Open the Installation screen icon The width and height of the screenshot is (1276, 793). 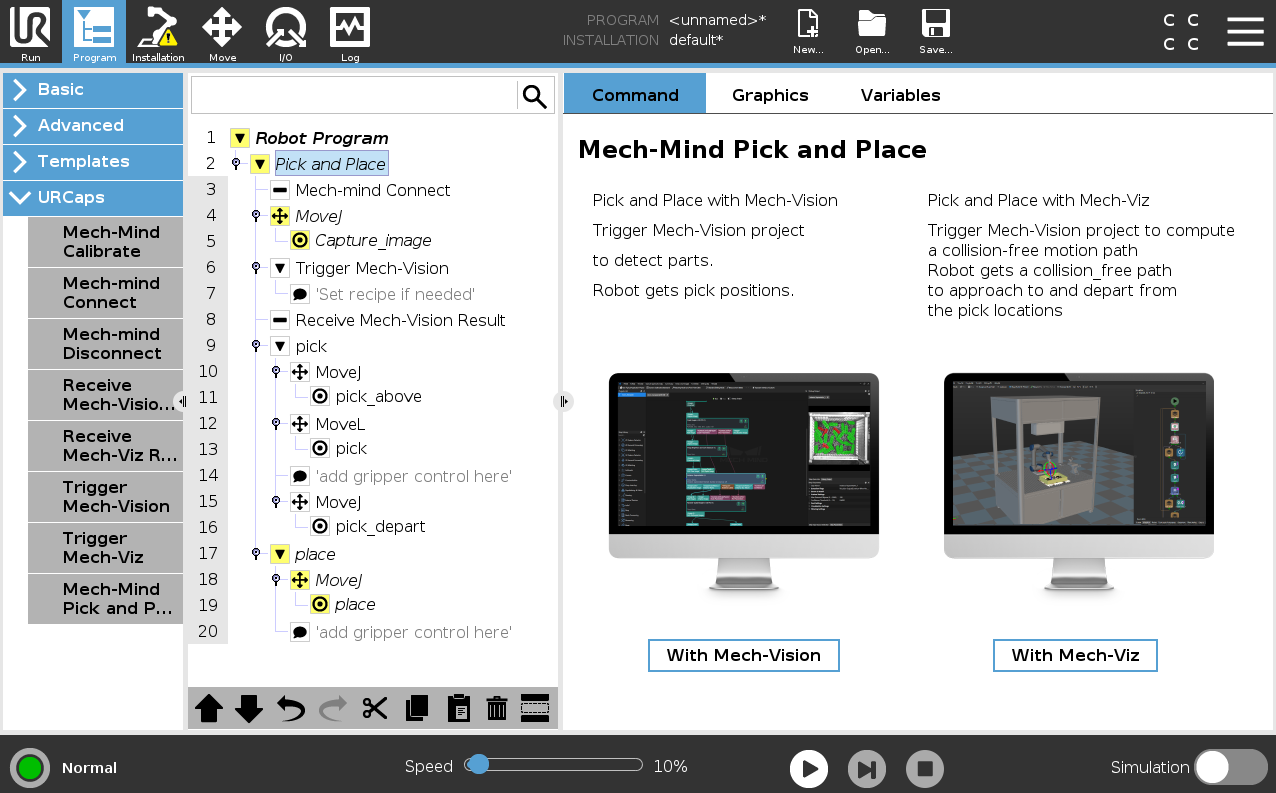pos(158,32)
